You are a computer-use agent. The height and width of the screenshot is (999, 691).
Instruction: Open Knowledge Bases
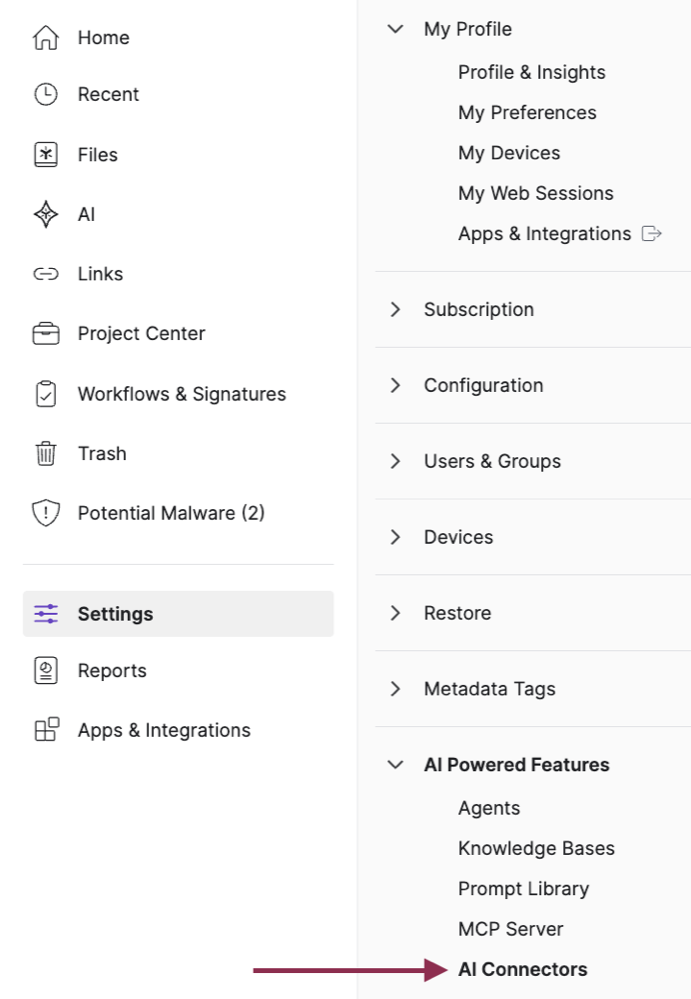tap(536, 849)
